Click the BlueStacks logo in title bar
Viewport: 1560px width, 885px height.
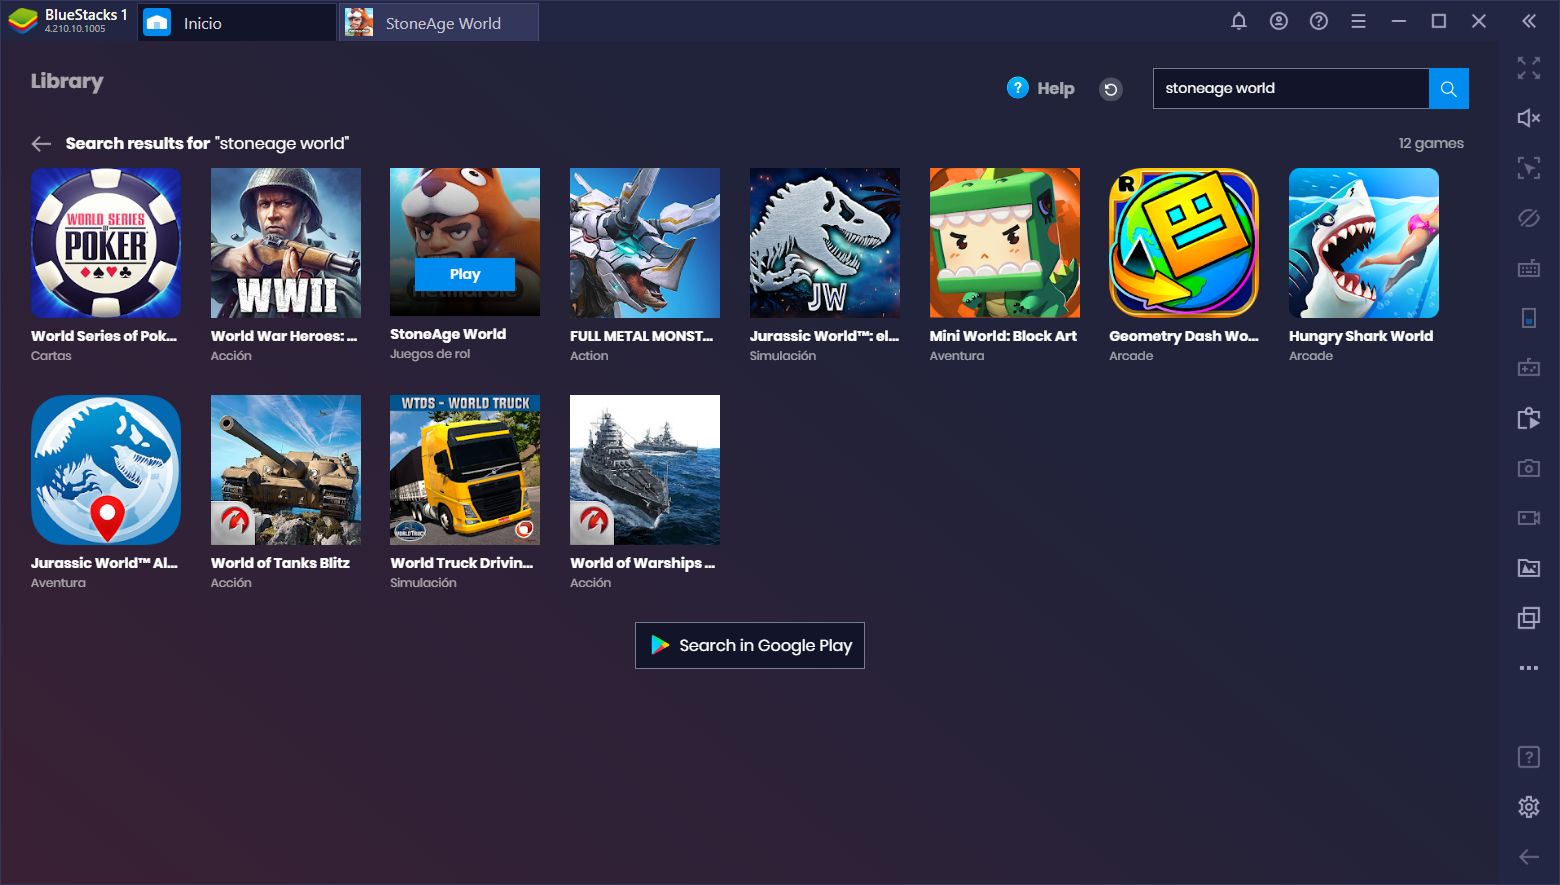23,21
